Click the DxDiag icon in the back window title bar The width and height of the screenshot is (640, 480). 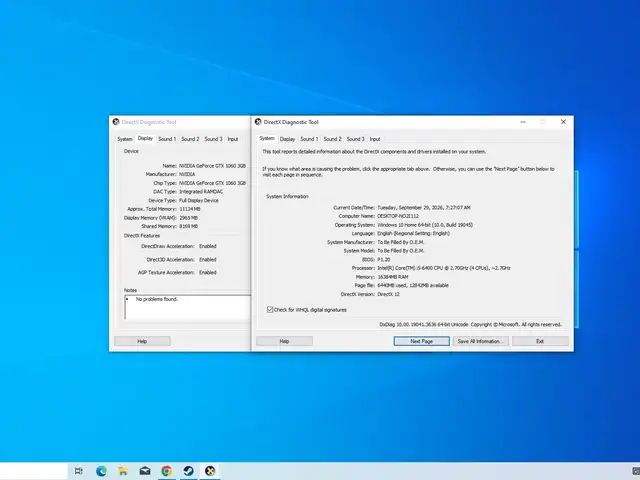pyautogui.click(x=116, y=122)
